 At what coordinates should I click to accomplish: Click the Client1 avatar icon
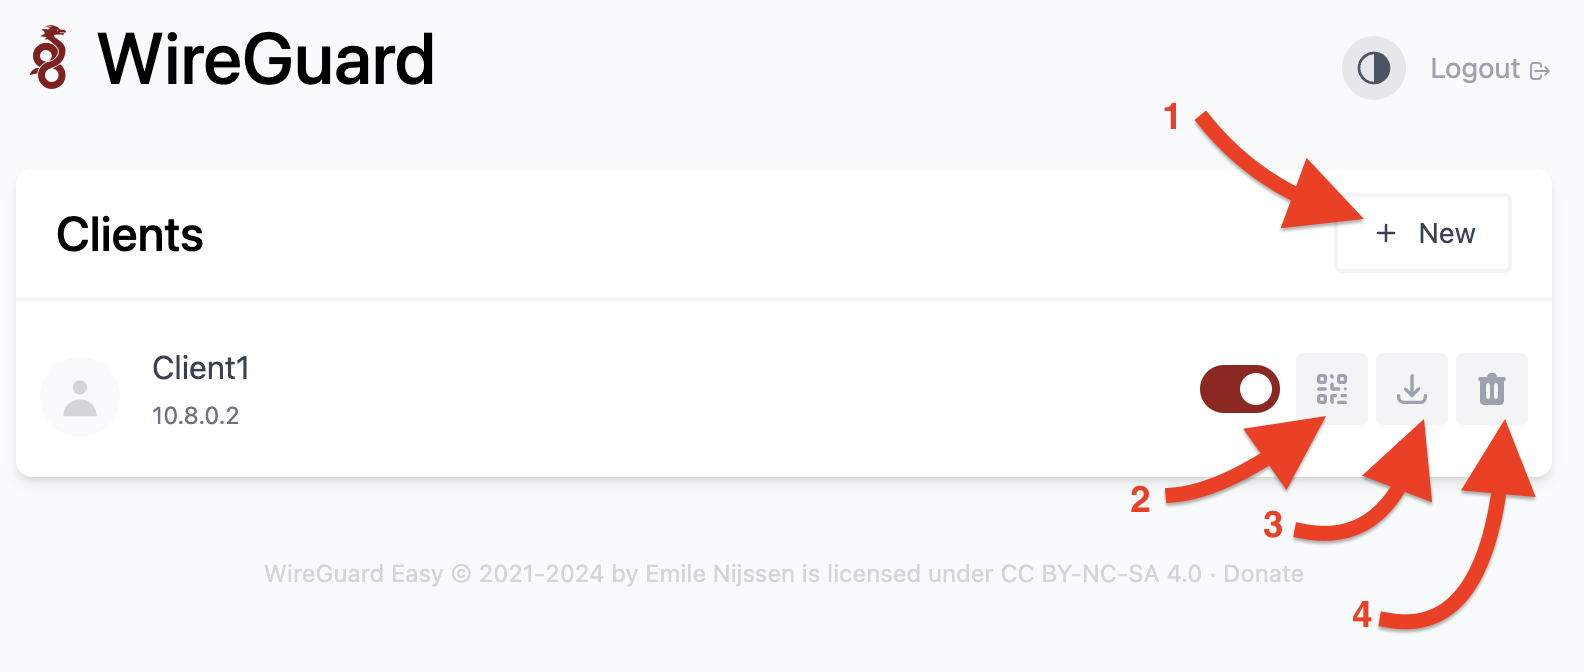80,397
